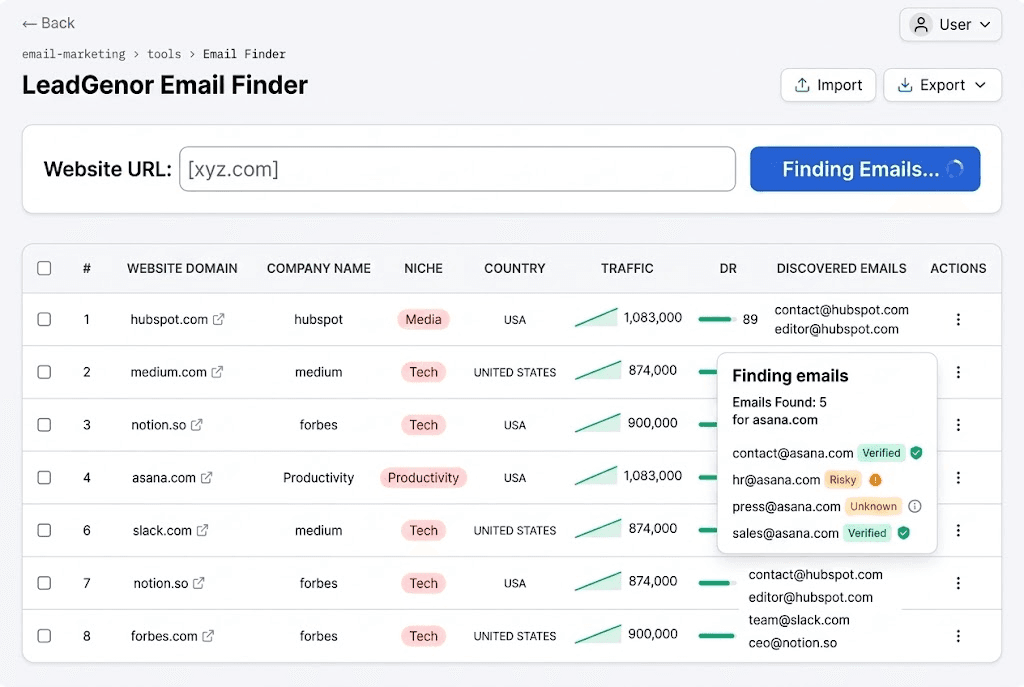Click the user avatar icon
This screenshot has height=687, width=1024.
(921, 25)
